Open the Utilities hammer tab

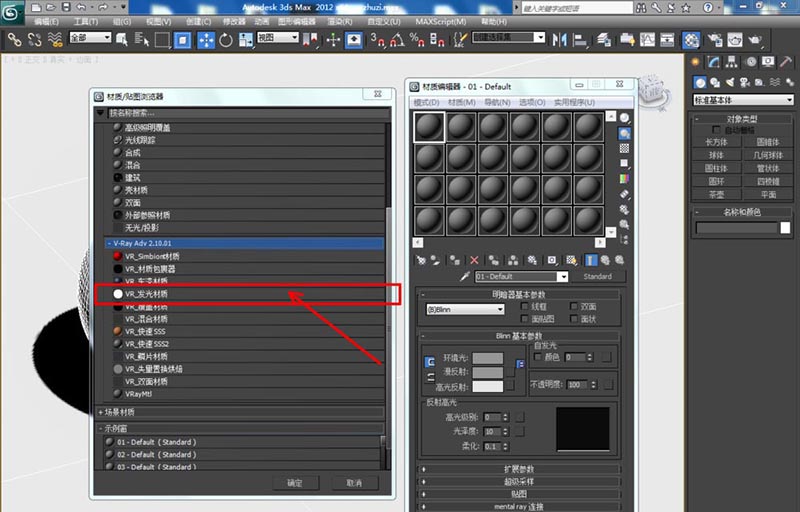[786, 62]
